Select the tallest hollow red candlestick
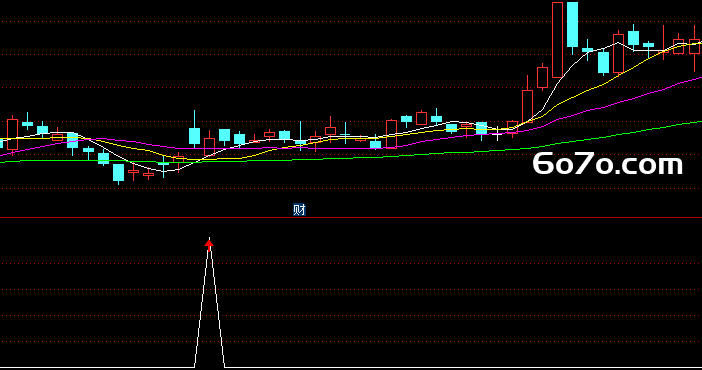This screenshot has height=370, width=702. pos(557,40)
